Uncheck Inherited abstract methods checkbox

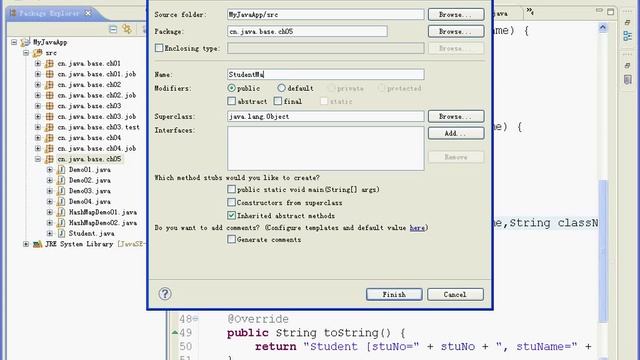coord(231,215)
